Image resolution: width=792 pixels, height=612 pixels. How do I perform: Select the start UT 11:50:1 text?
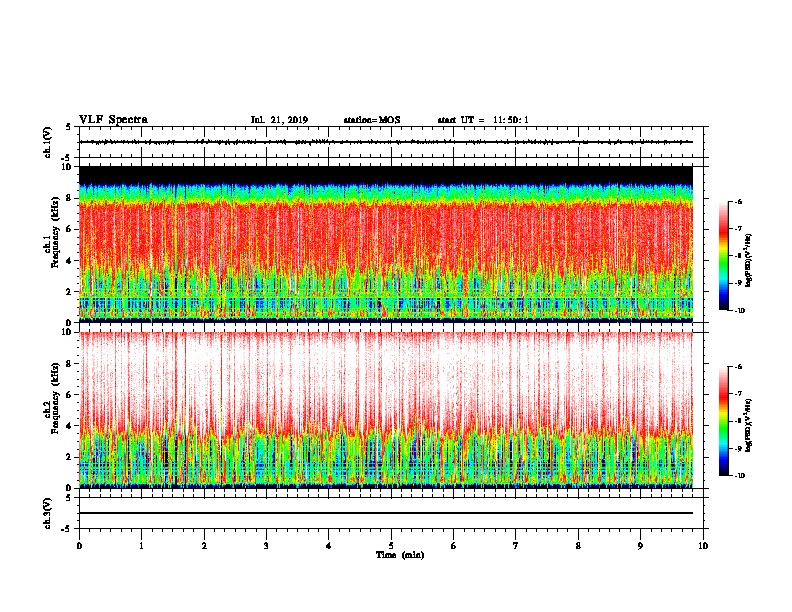pos(483,120)
